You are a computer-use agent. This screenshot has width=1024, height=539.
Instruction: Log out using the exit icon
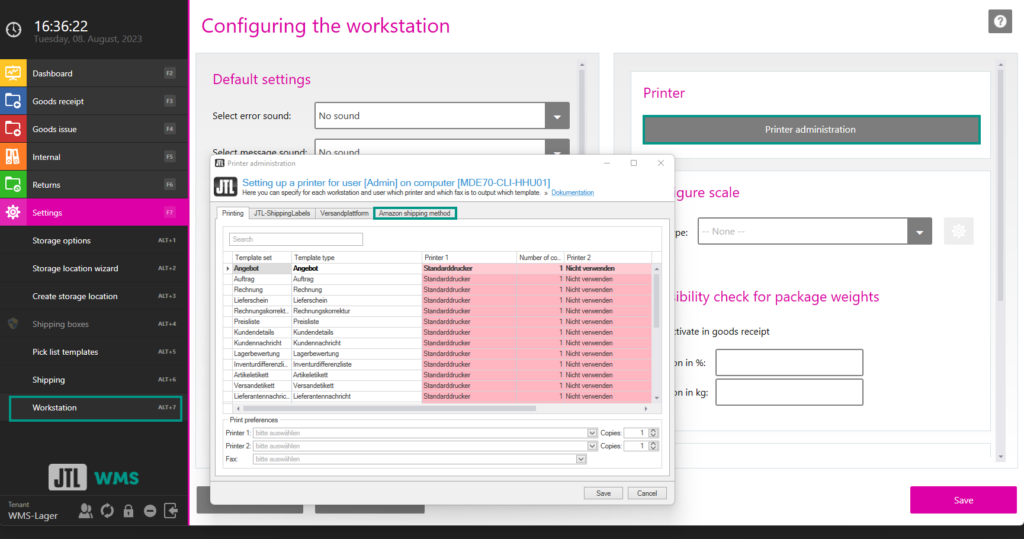171,511
